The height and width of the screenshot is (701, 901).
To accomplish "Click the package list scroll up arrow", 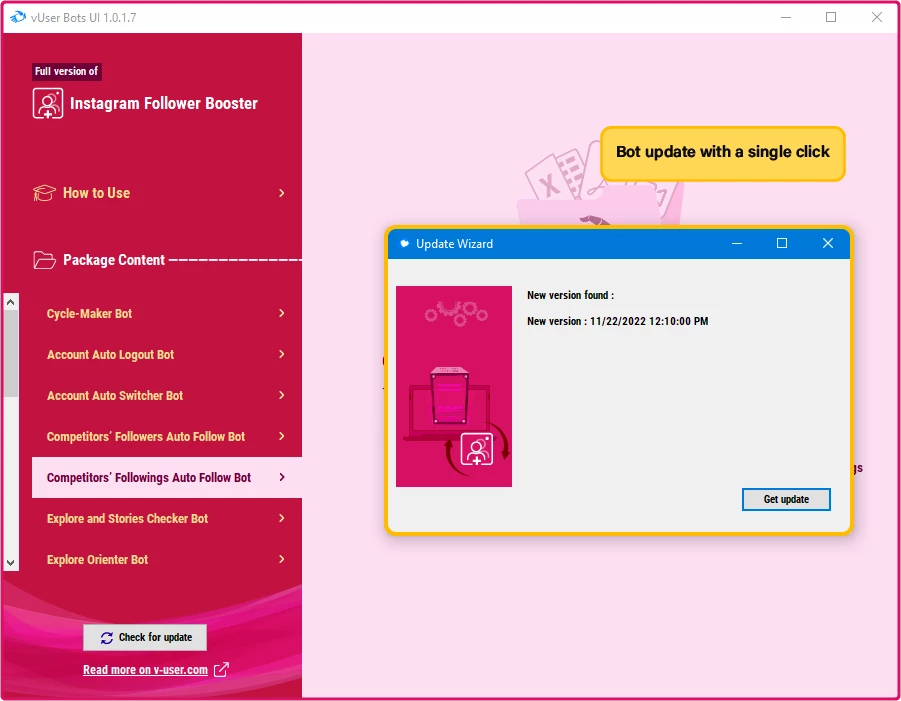I will (10, 302).
